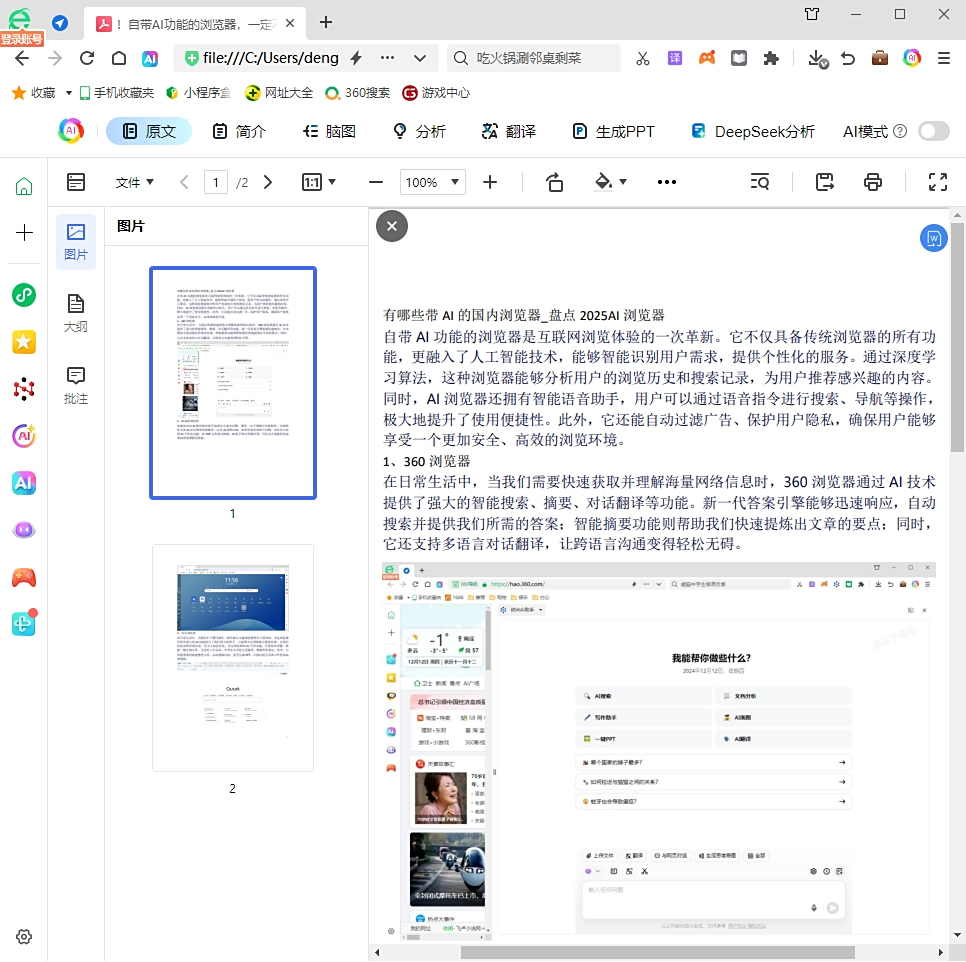This screenshot has width=966, height=962.
Task: Click the zoom out minus control
Action: (x=375, y=182)
